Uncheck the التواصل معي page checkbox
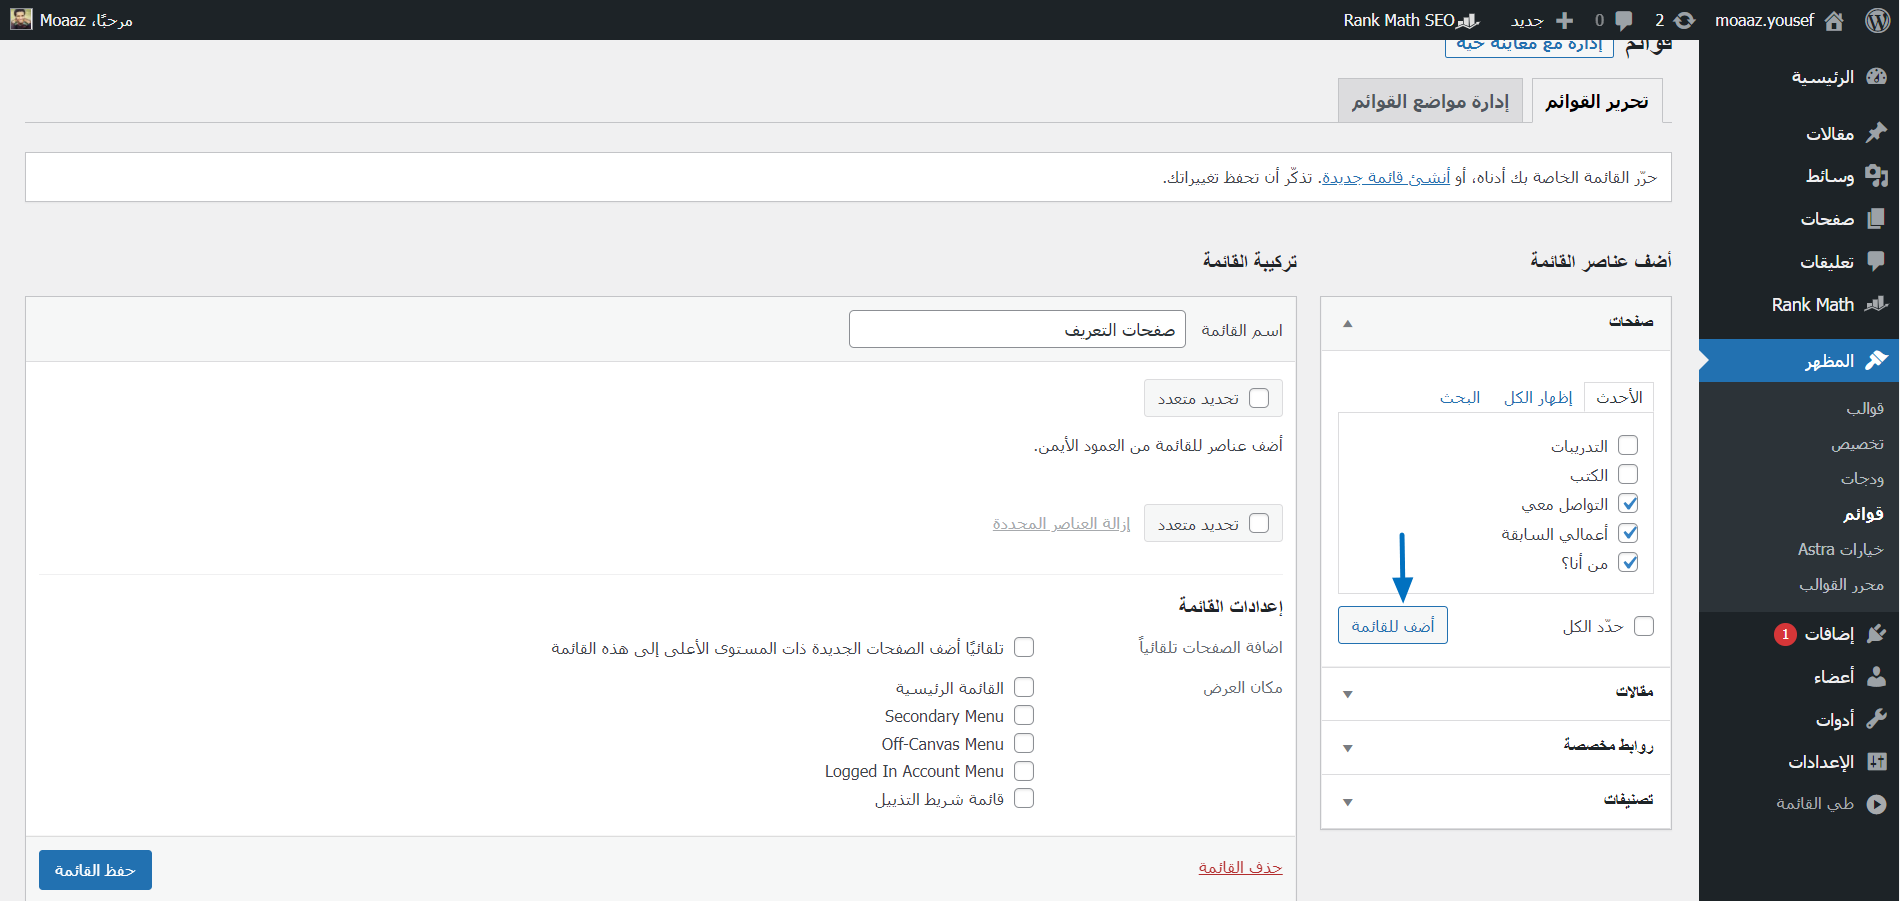The height and width of the screenshot is (901, 1900). tap(1628, 503)
